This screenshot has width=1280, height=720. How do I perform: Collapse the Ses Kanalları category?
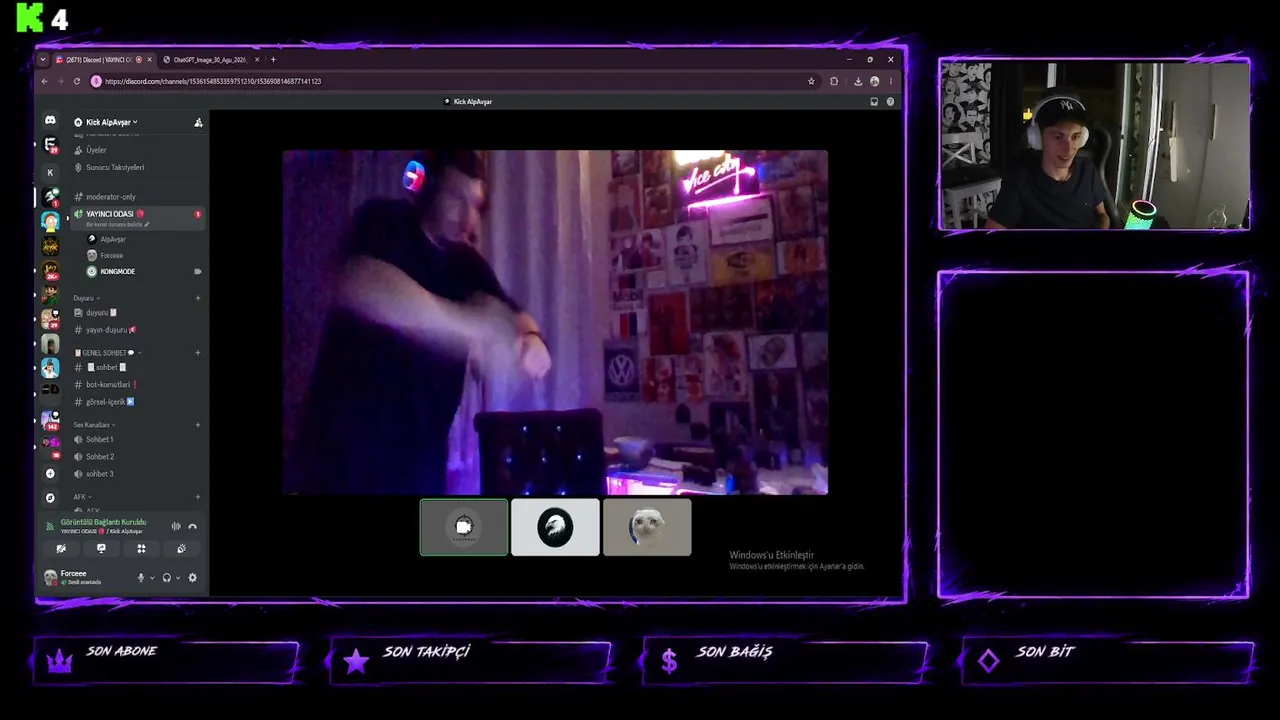93,425
